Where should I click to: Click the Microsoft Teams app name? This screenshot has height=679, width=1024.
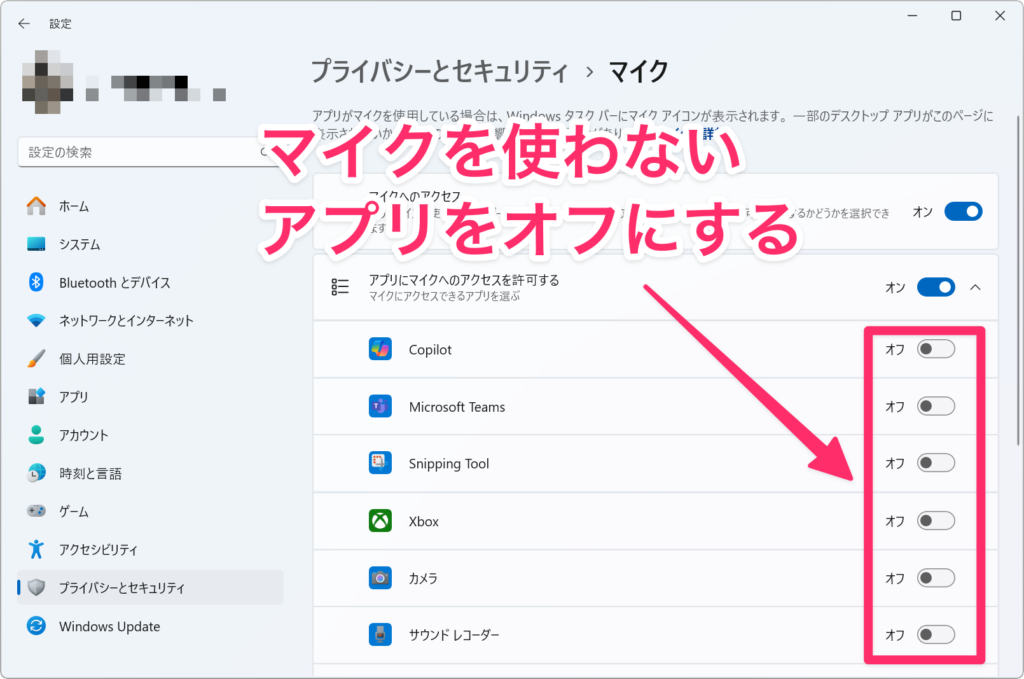(457, 407)
